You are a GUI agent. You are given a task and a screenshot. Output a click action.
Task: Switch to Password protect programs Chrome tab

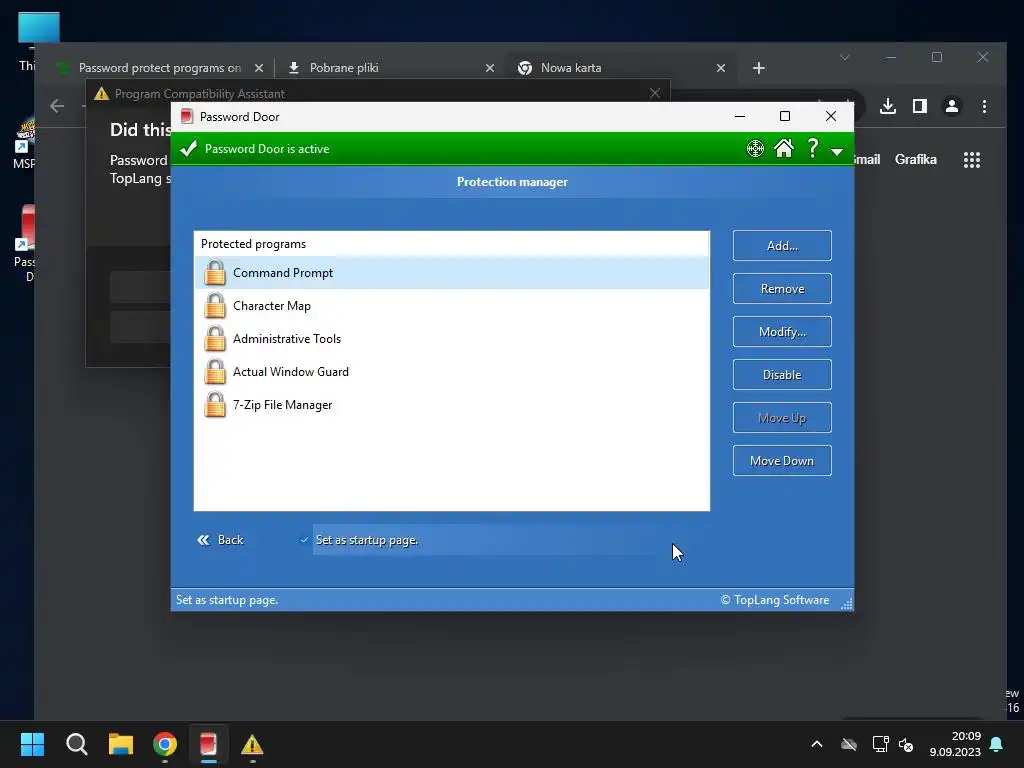pos(159,68)
